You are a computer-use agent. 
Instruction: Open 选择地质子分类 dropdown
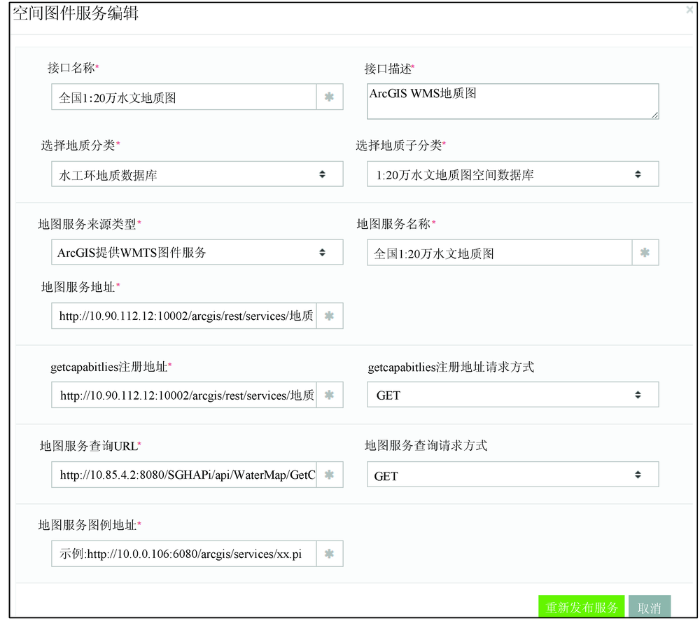(513, 174)
